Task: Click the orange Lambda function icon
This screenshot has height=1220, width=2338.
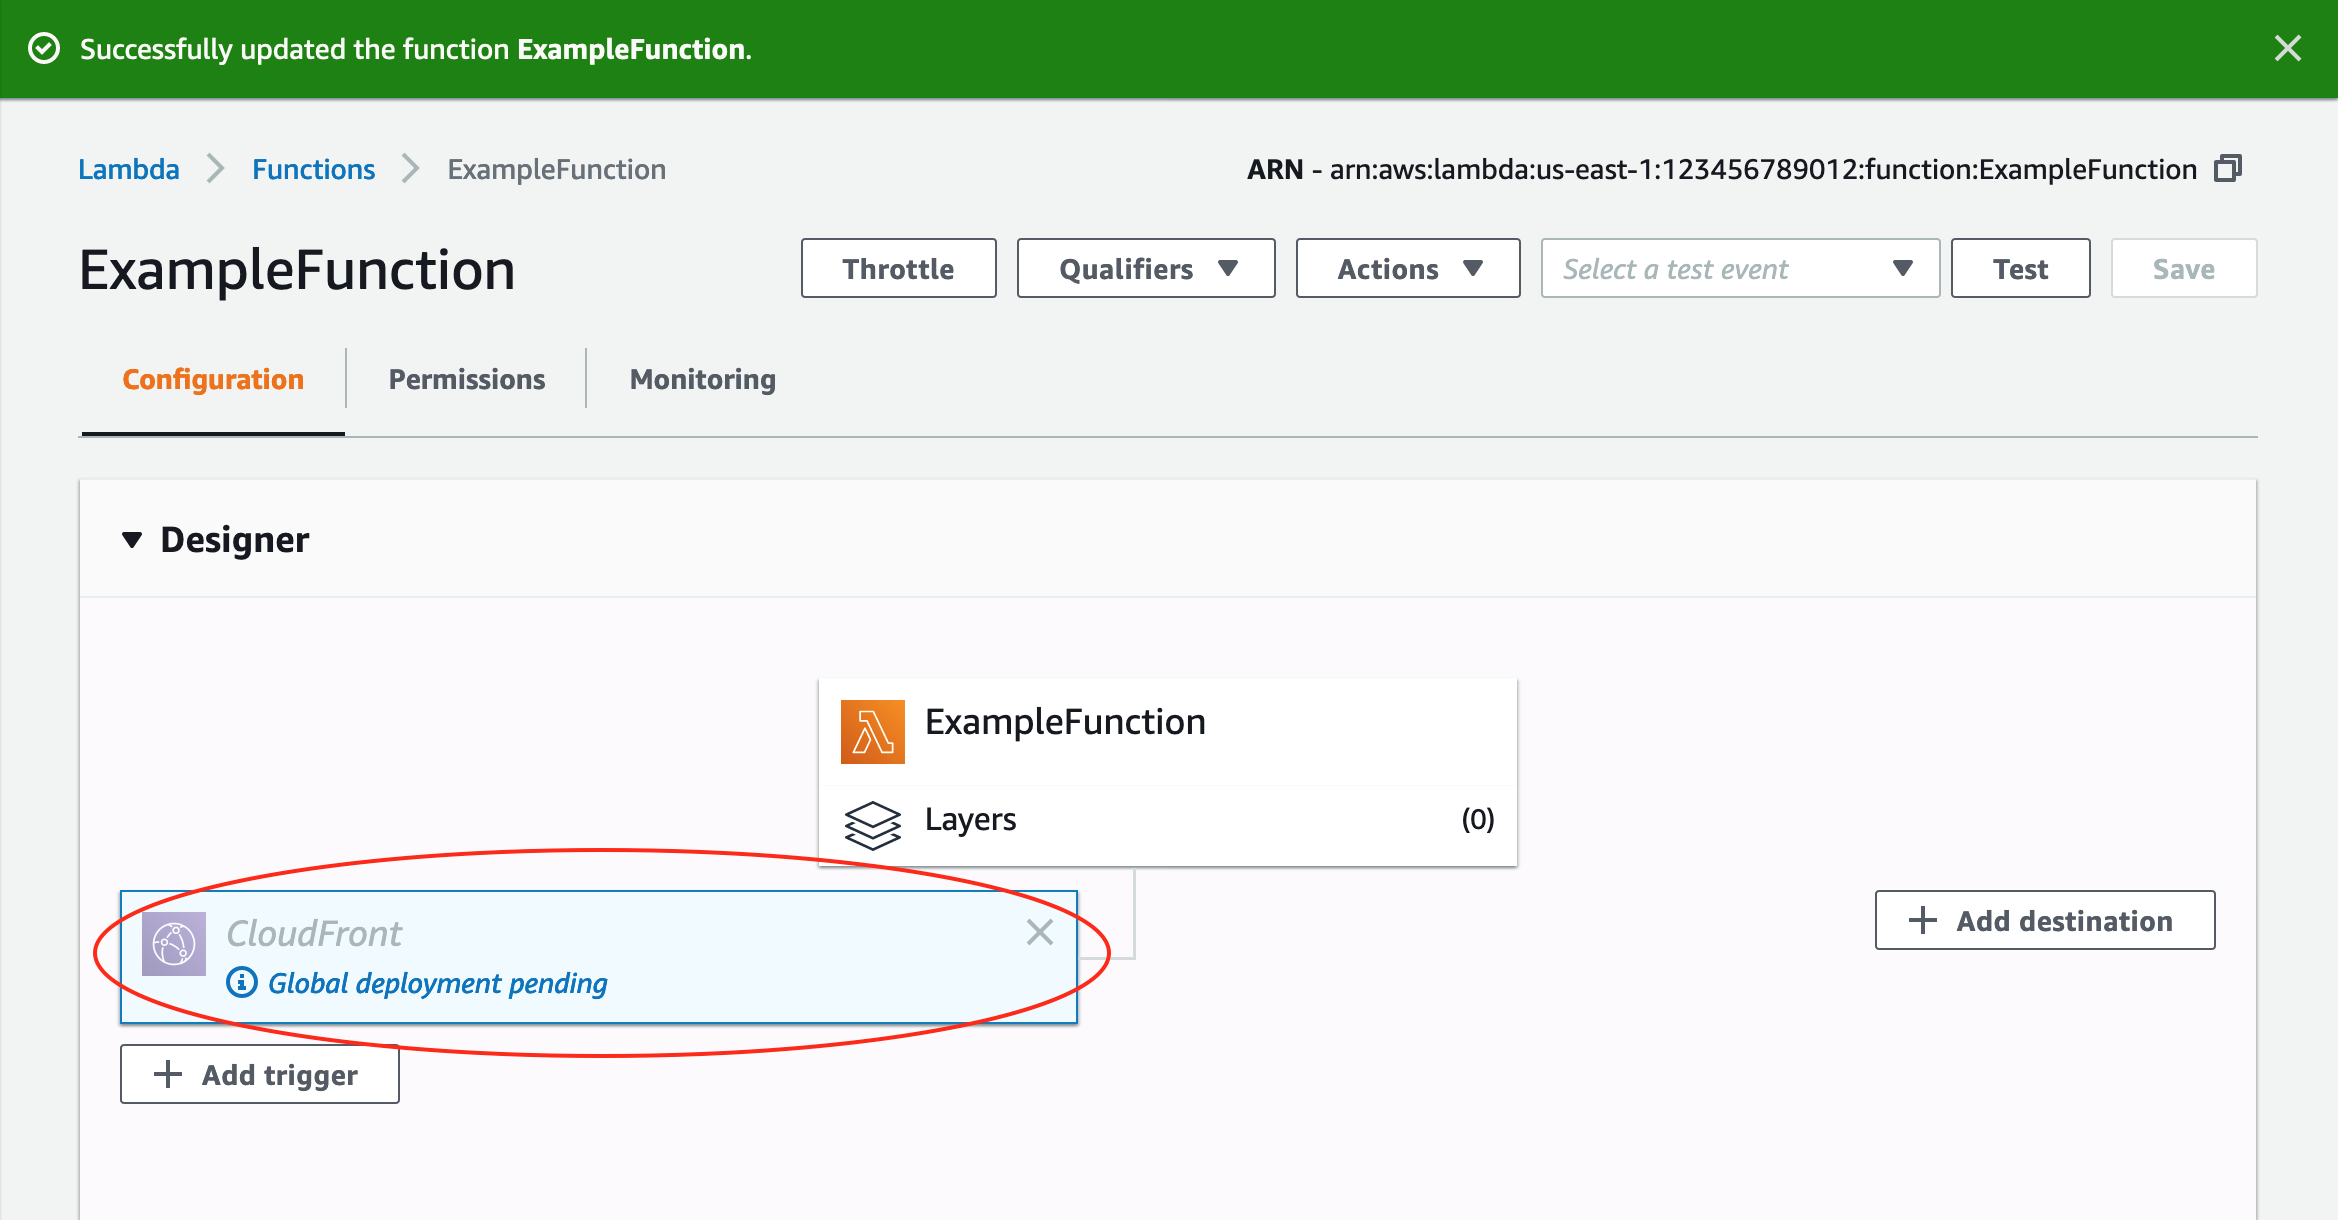Action: [872, 732]
